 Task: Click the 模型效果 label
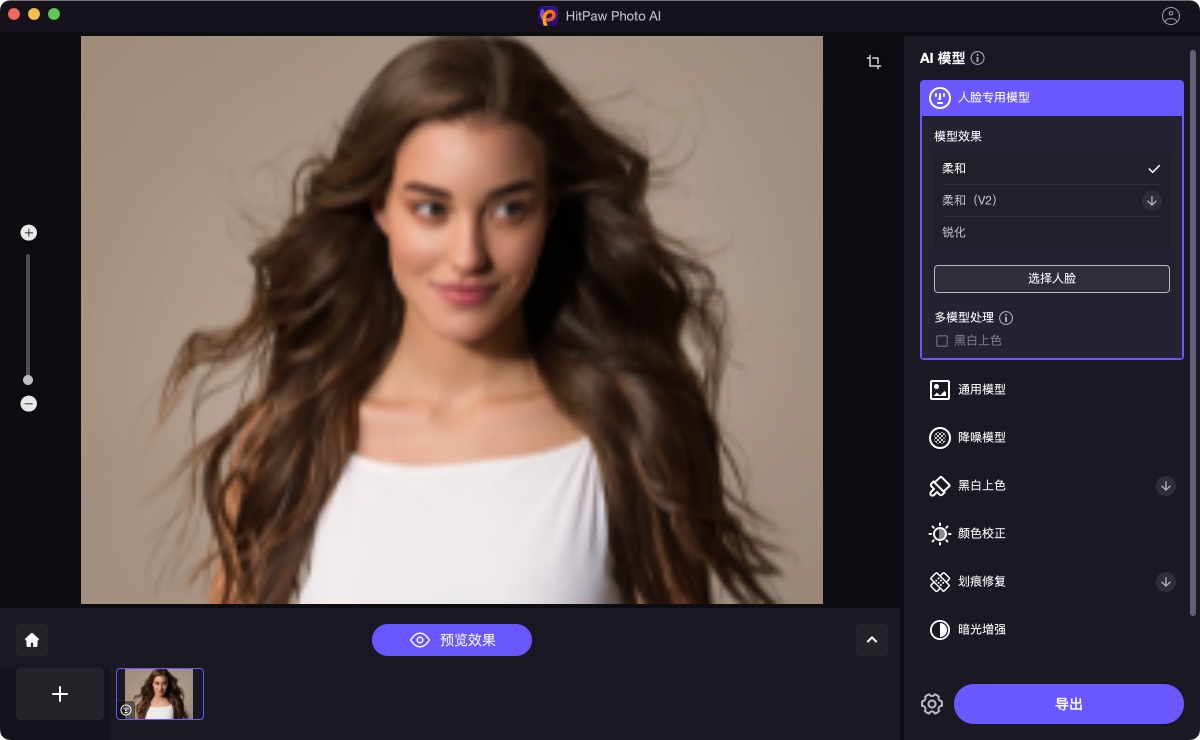tap(958, 136)
